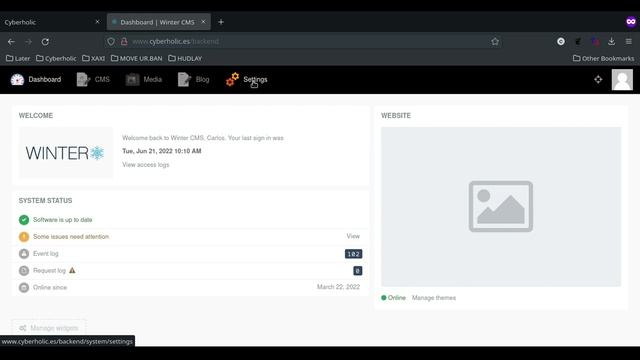Click View next to issues need attention
Image resolution: width=640 pixels, height=360 pixels.
coord(353,236)
